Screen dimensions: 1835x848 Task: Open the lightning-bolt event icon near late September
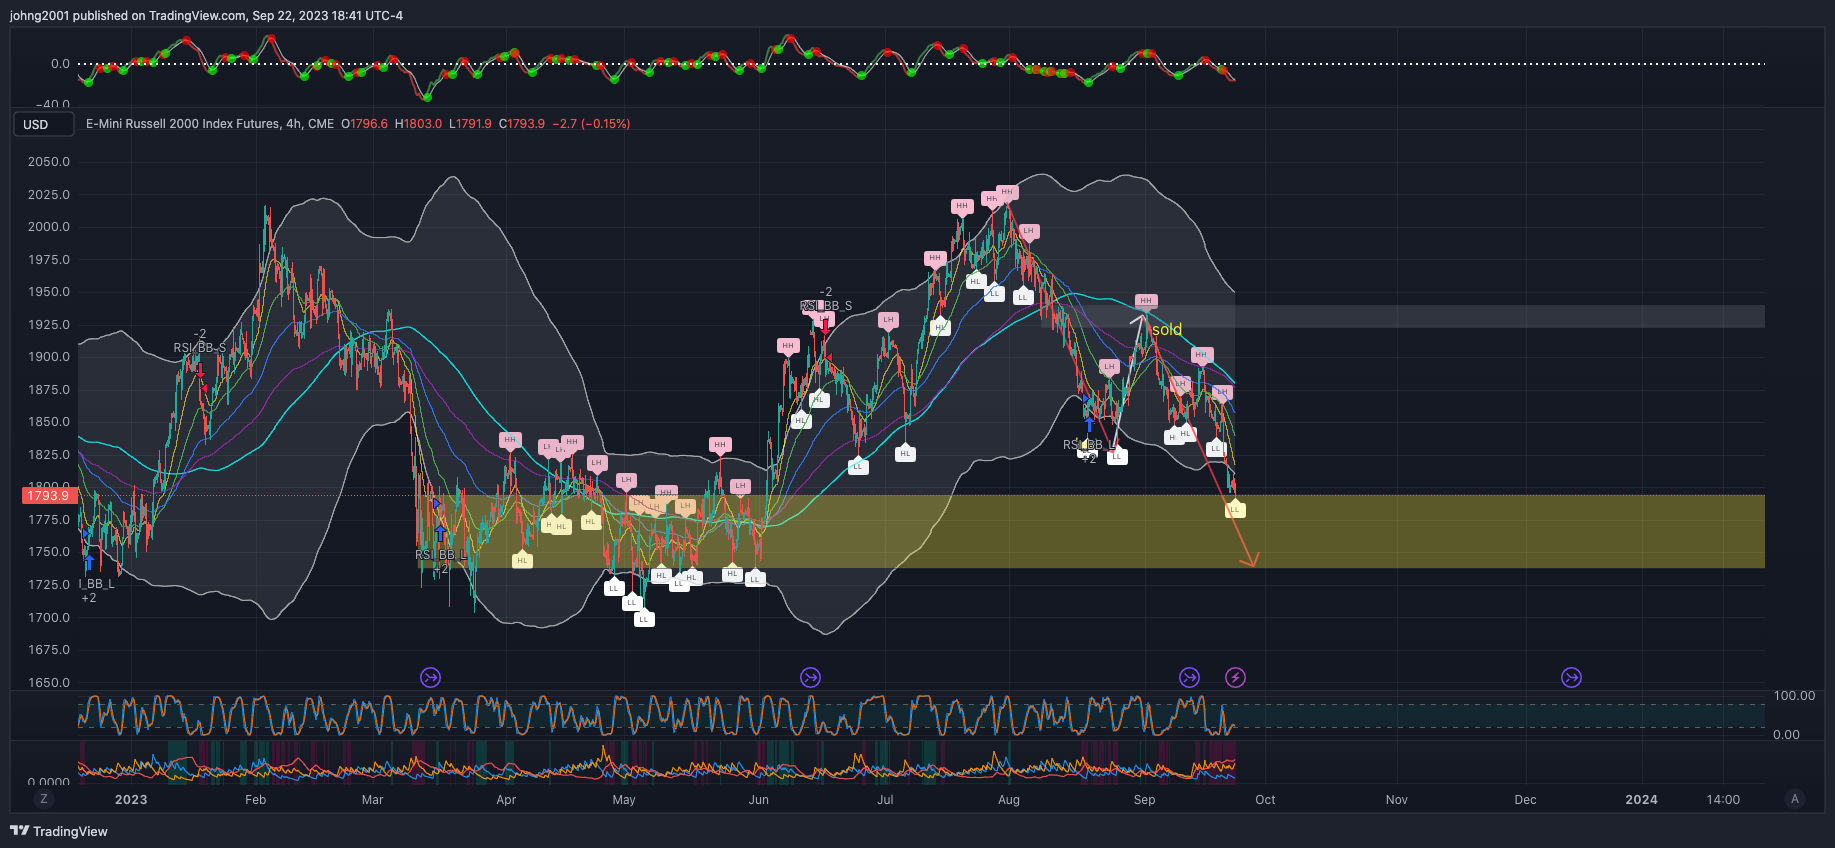pyautogui.click(x=1236, y=678)
